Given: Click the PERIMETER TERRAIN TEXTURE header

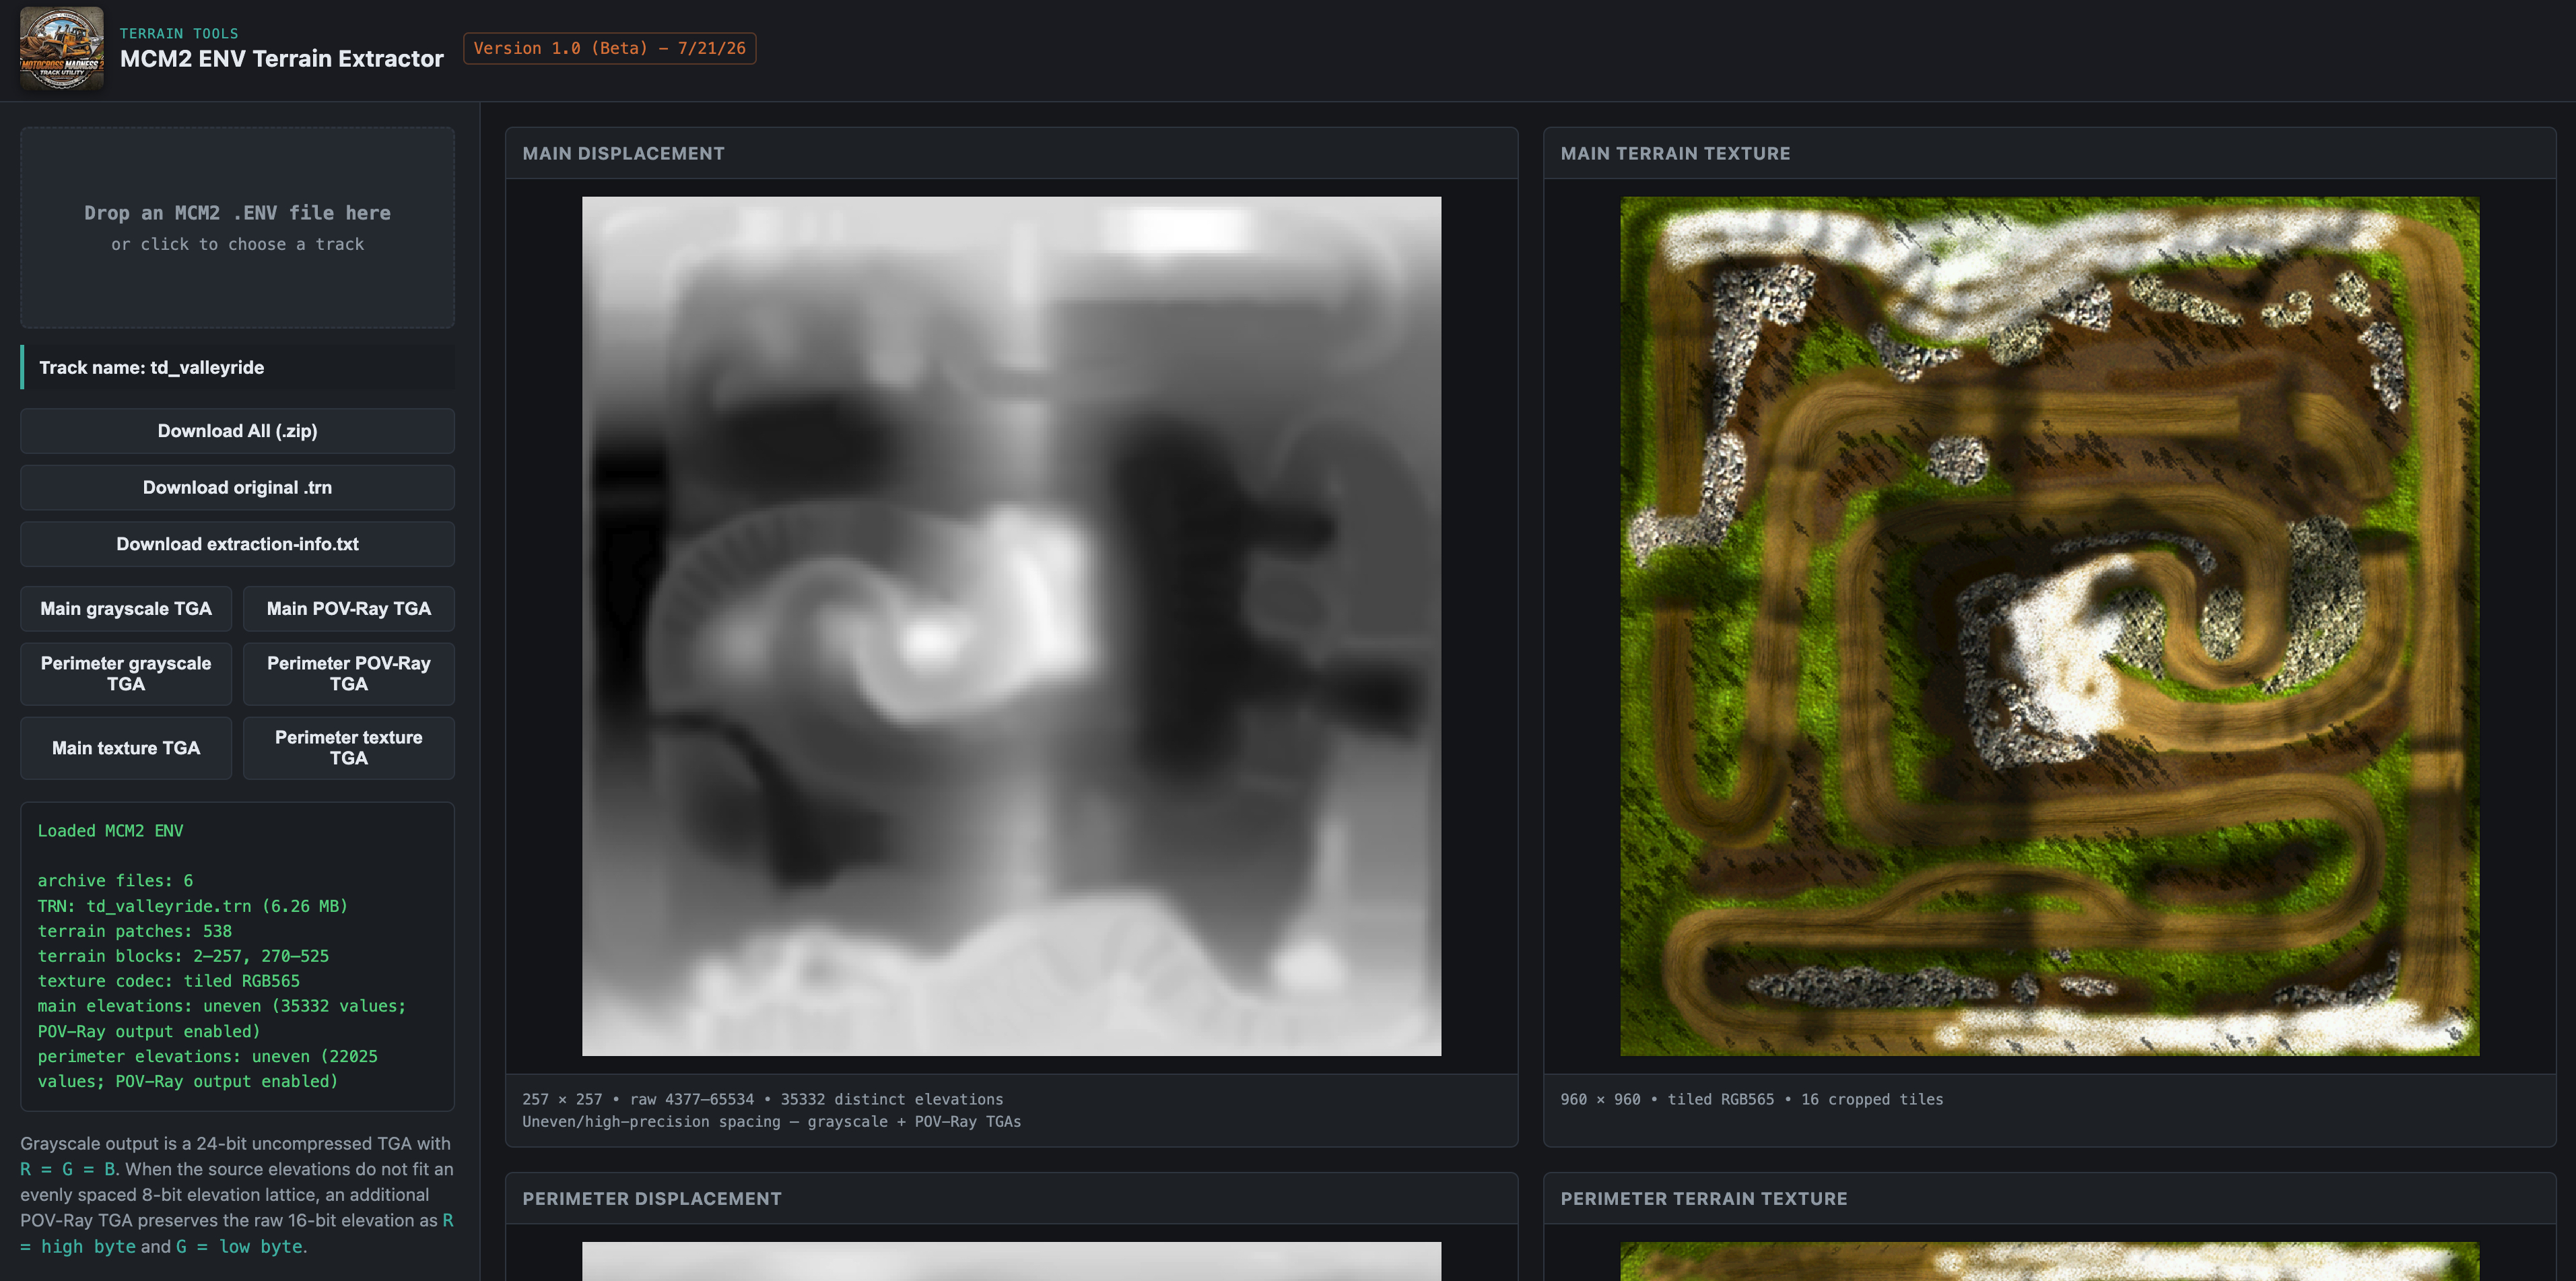Looking at the screenshot, I should tap(2050, 1198).
